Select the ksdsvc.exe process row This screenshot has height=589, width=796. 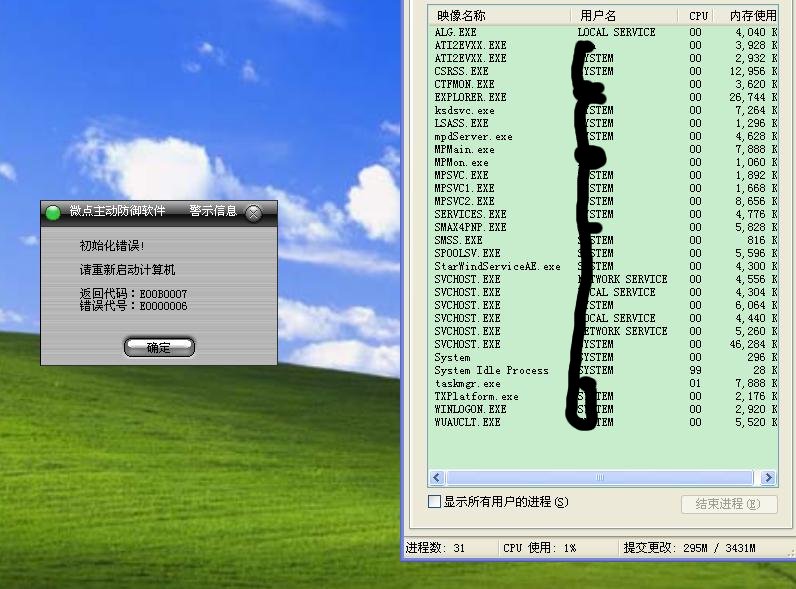pyautogui.click(x=464, y=111)
